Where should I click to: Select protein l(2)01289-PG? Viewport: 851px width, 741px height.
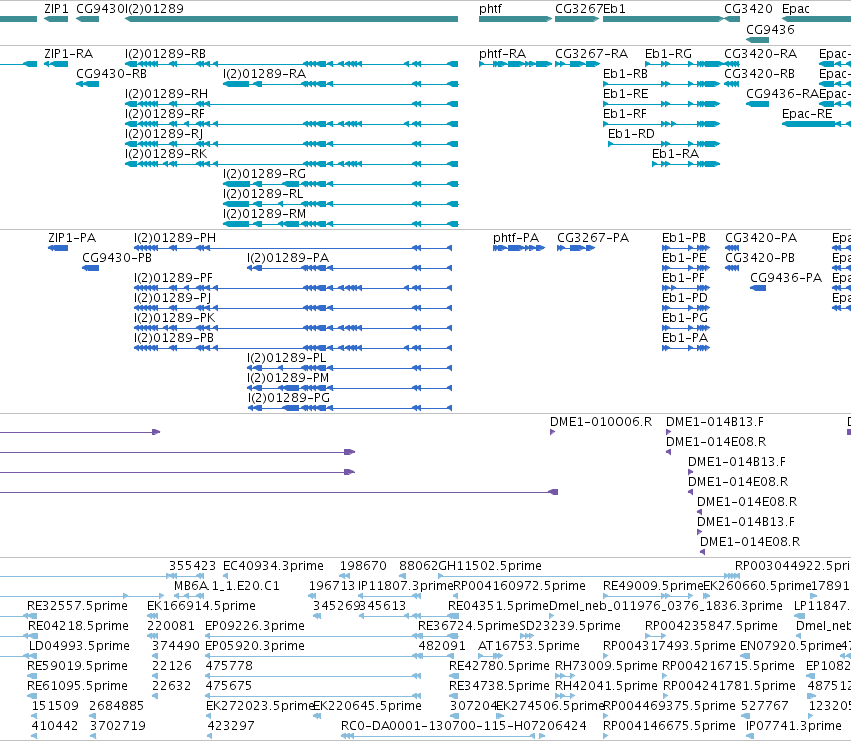tap(289, 398)
